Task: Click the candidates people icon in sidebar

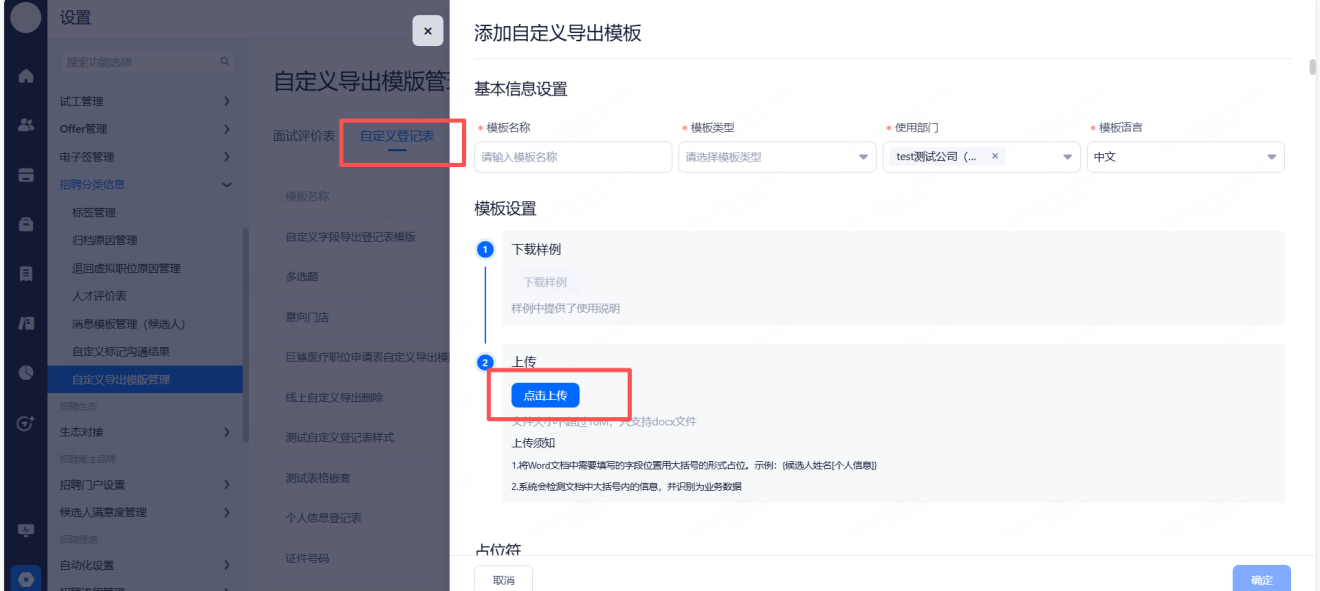Action: pos(26,125)
